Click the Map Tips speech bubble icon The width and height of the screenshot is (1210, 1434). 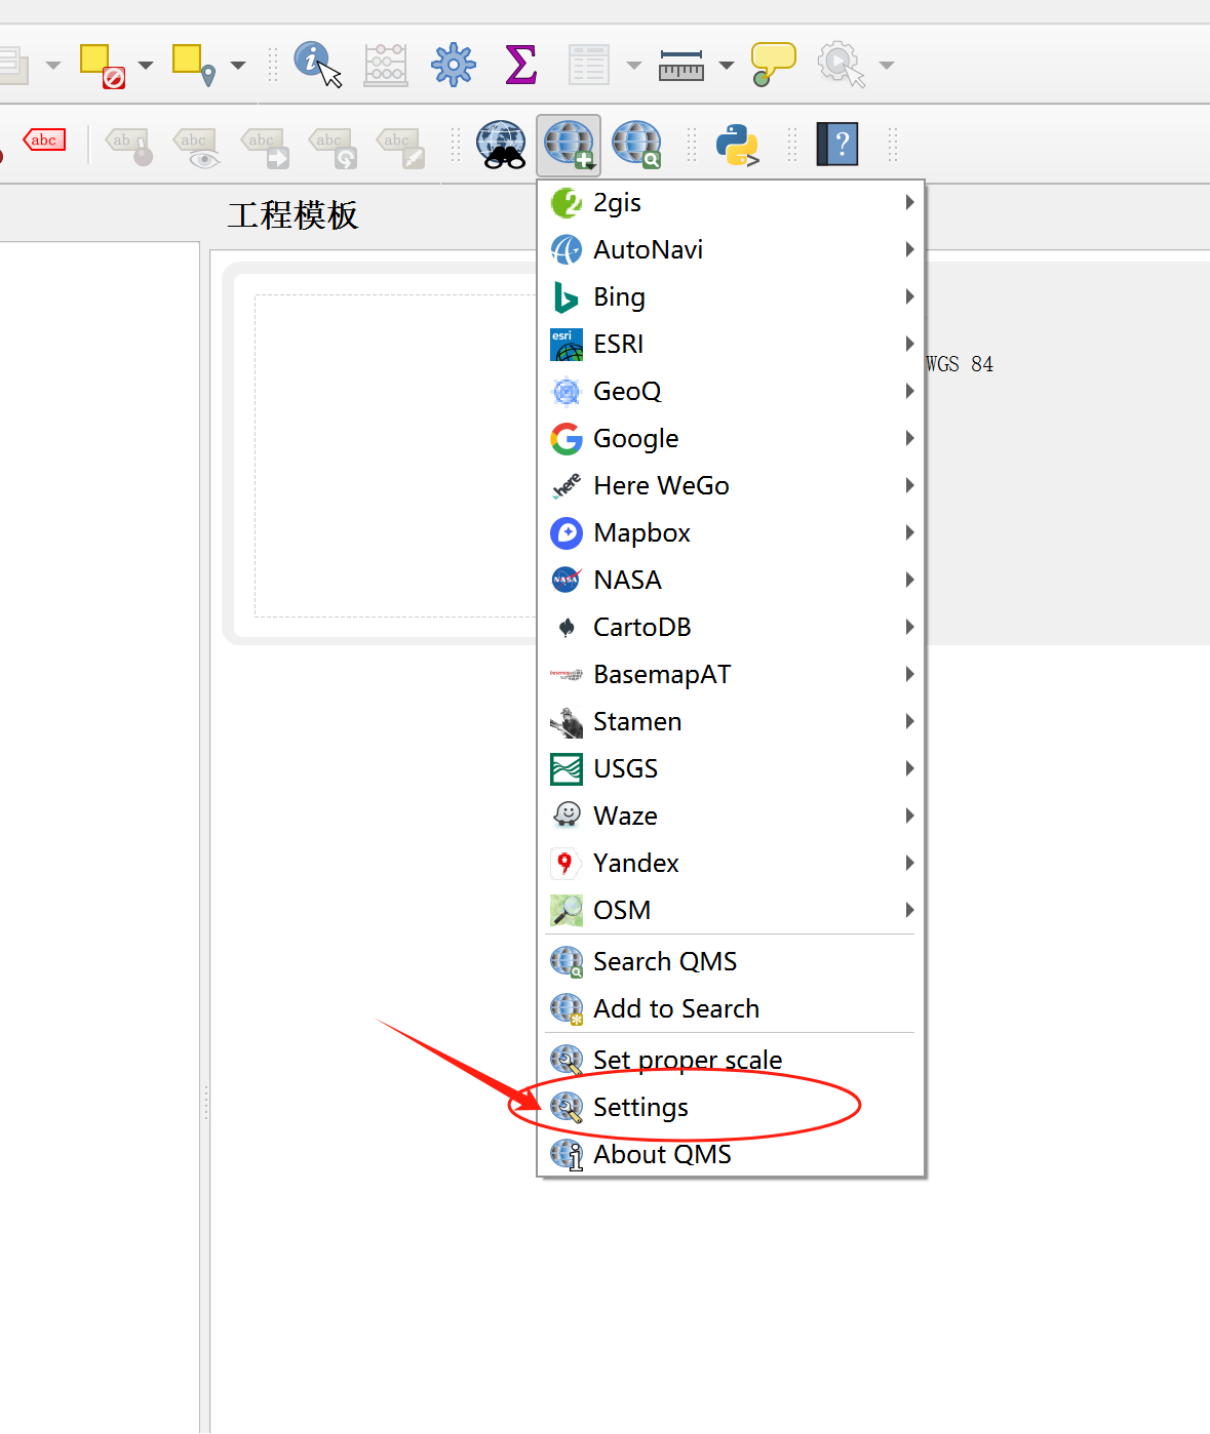click(773, 64)
